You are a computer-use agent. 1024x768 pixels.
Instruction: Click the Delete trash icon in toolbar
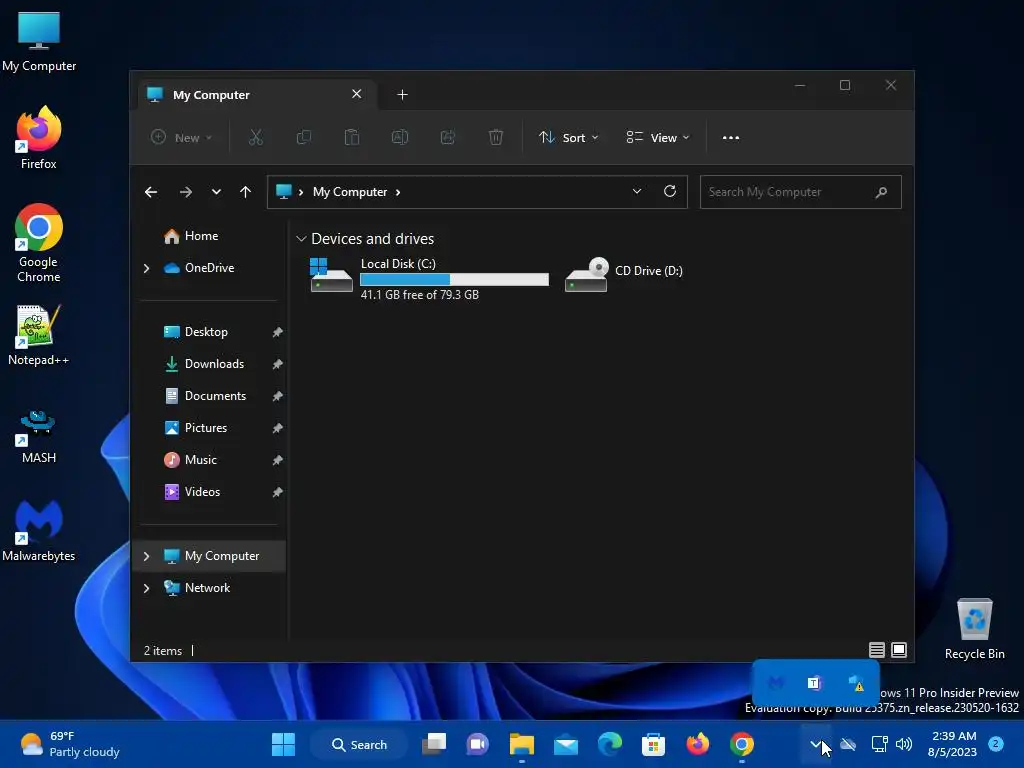click(x=496, y=137)
